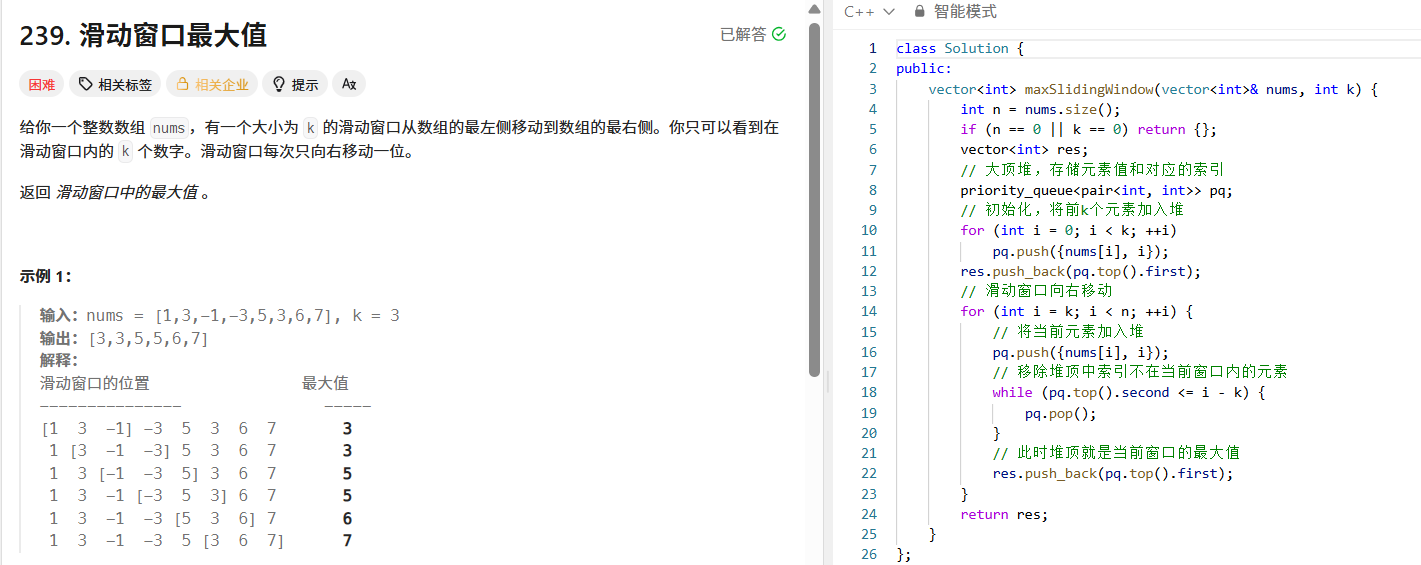The image size is (1421, 565).
Task: Click the maxSlidingWindow function signature line
Action: coord(1153,89)
